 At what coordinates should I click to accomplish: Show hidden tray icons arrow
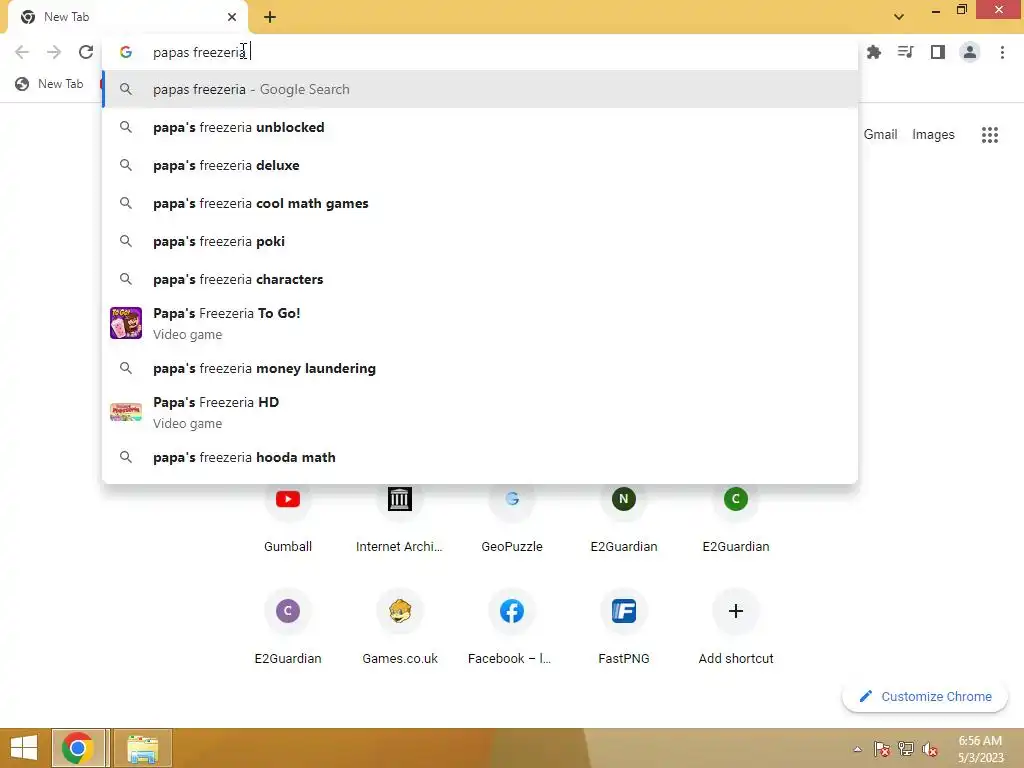coord(857,749)
